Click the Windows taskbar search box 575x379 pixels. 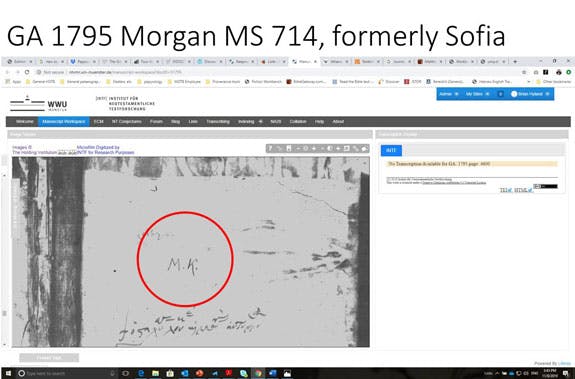click(x=66, y=373)
